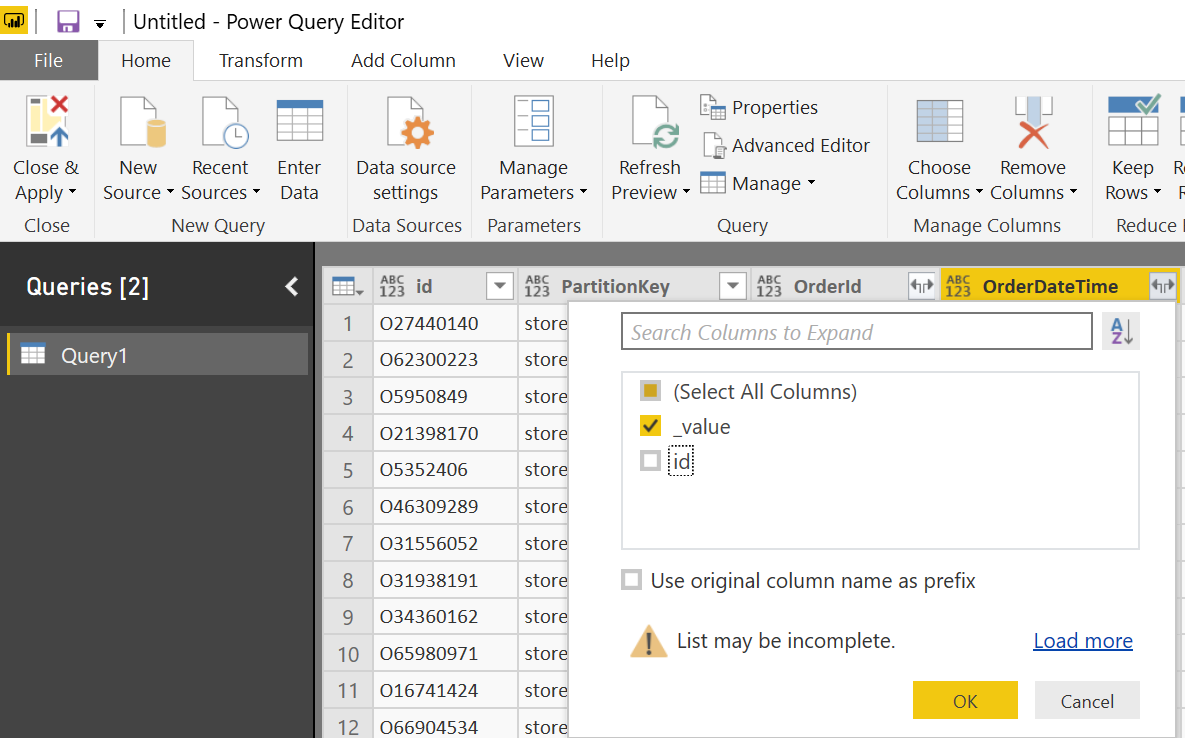
Task: Switch to the View tab
Action: [523, 60]
